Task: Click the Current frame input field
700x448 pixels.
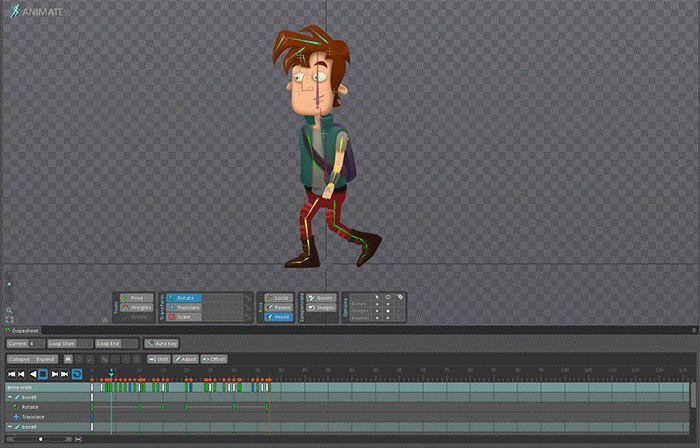Action: (x=37, y=344)
